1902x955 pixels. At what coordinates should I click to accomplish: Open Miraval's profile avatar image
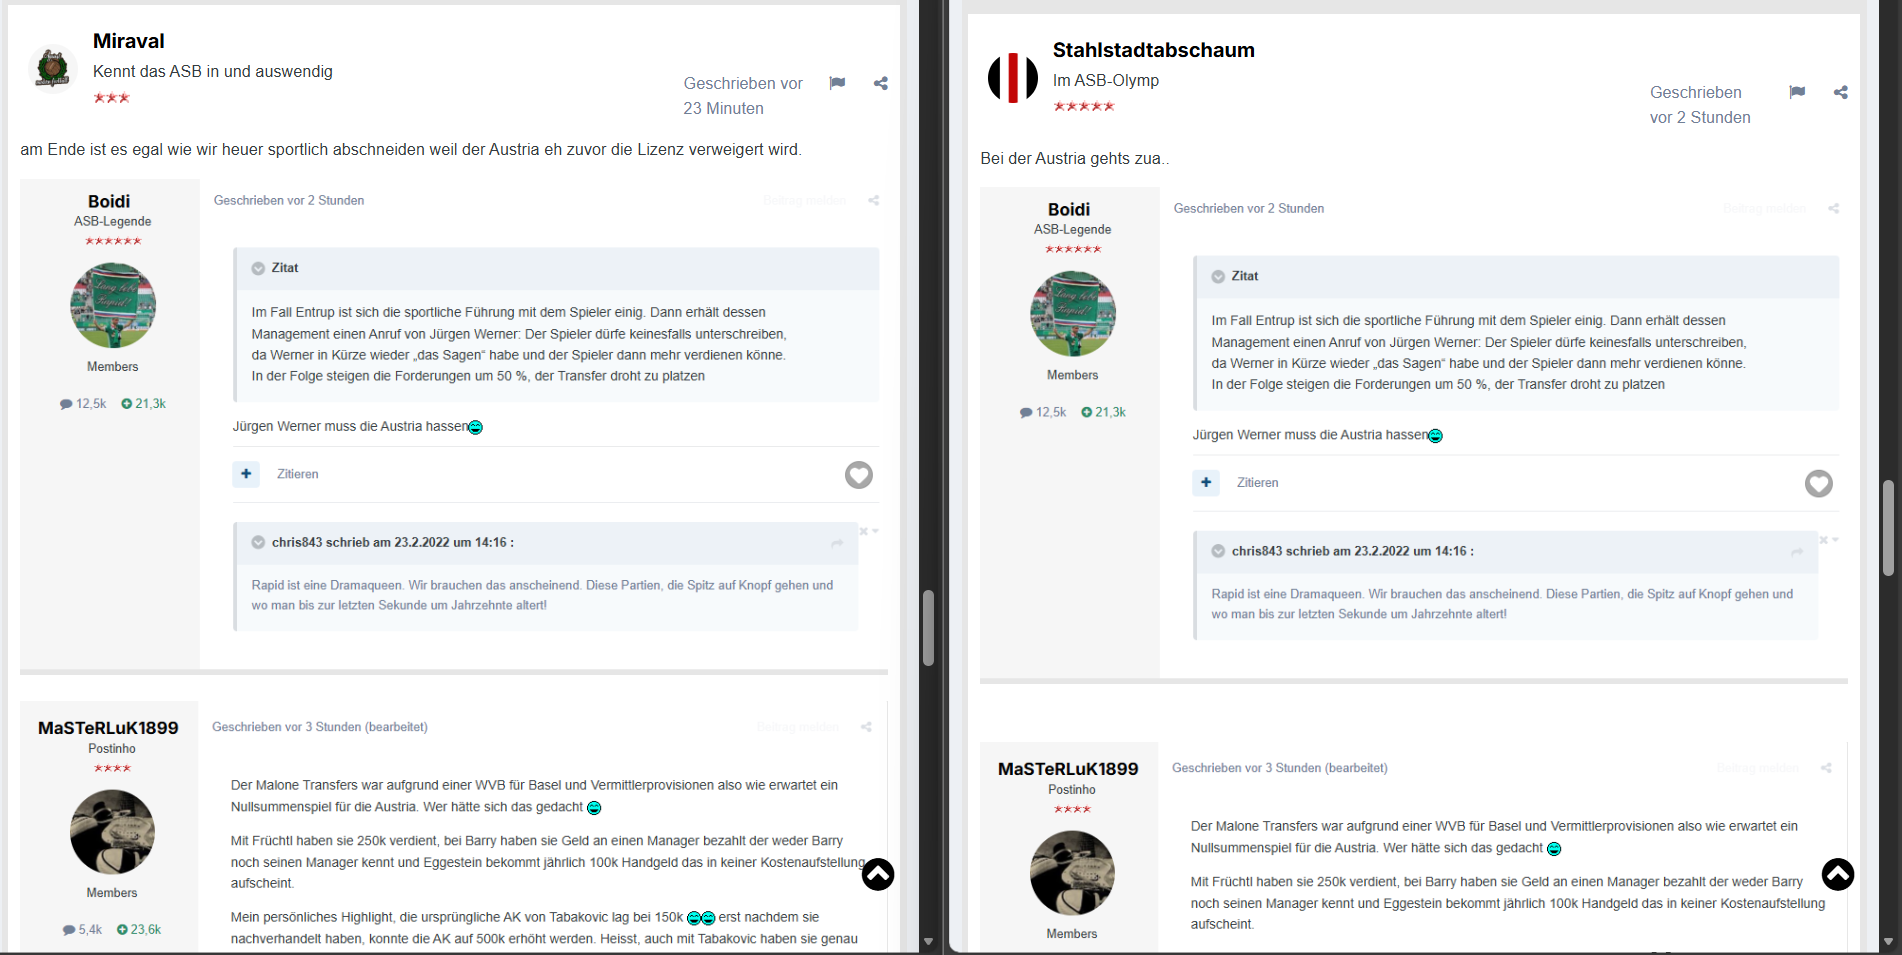pyautogui.click(x=52, y=69)
